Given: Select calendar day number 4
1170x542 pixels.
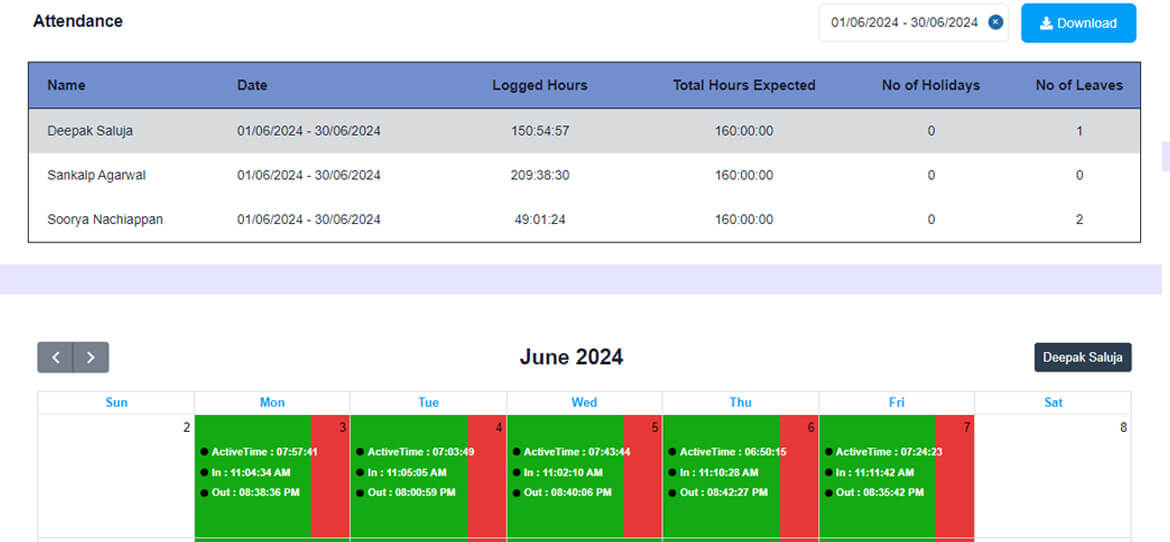Looking at the screenshot, I should tap(499, 428).
